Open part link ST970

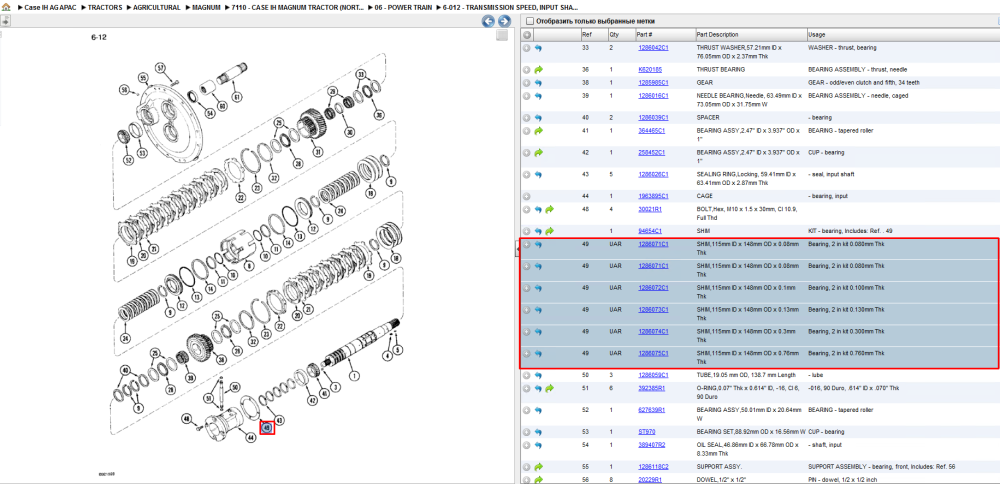click(x=647, y=432)
